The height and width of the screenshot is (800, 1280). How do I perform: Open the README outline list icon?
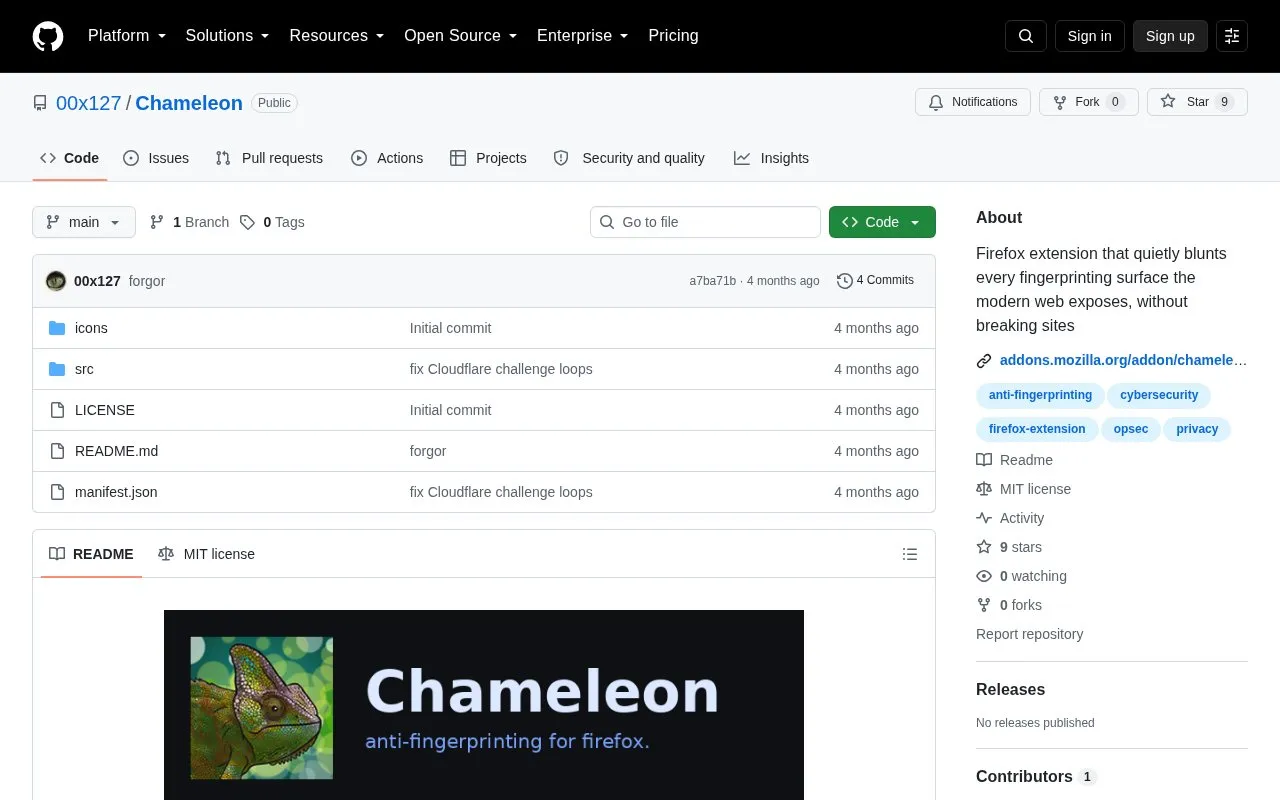pyautogui.click(x=910, y=554)
